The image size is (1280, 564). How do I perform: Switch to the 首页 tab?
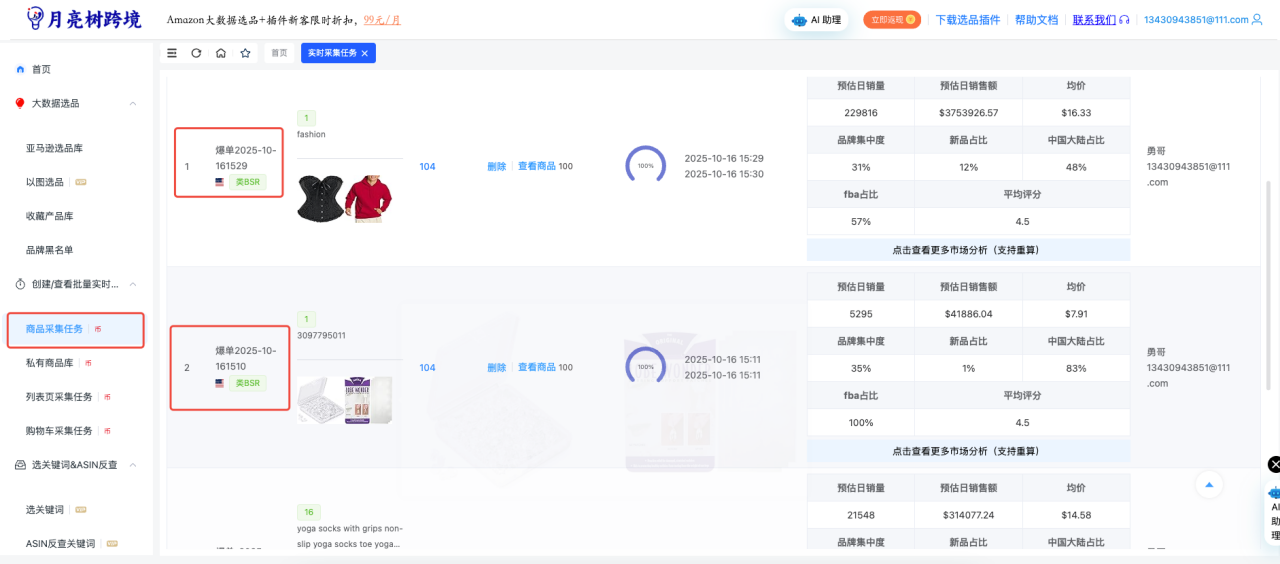(279, 53)
